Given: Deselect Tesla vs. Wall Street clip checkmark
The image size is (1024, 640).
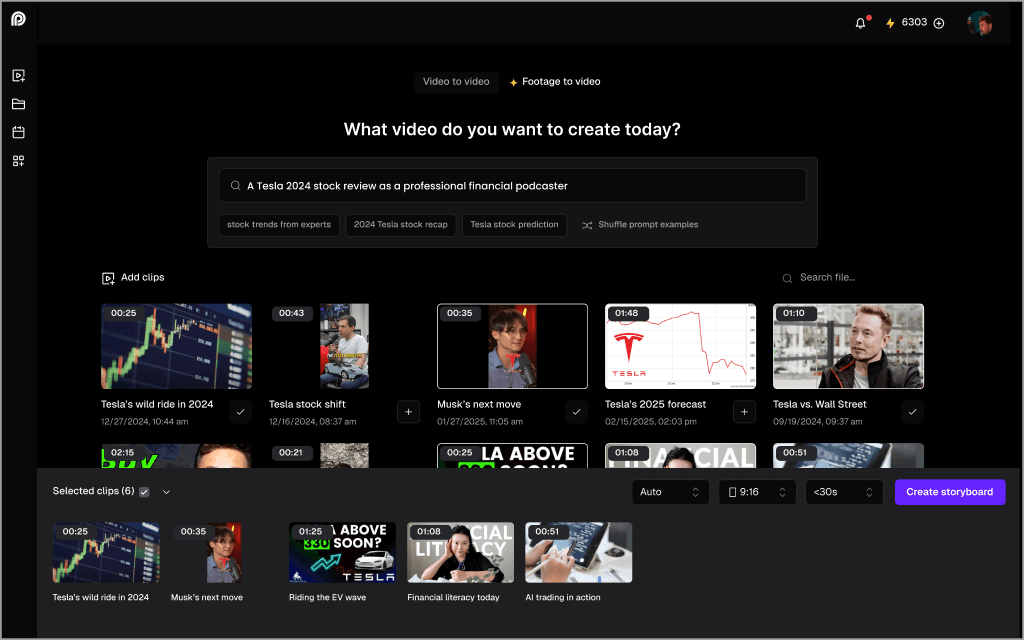Looking at the screenshot, I should coord(912,412).
